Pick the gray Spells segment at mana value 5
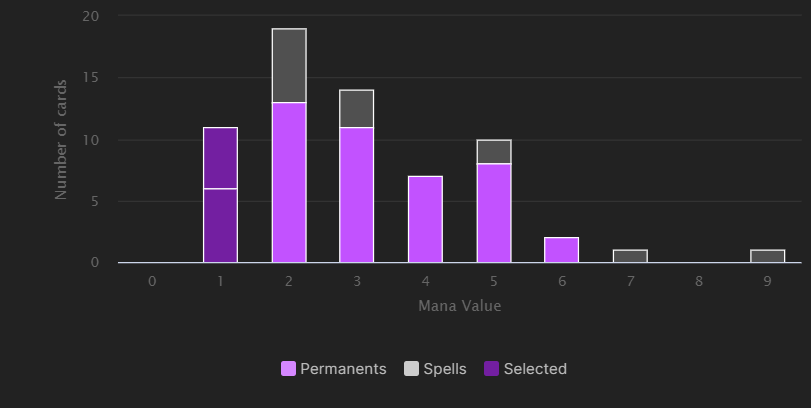The image size is (811, 408). [x=494, y=152]
